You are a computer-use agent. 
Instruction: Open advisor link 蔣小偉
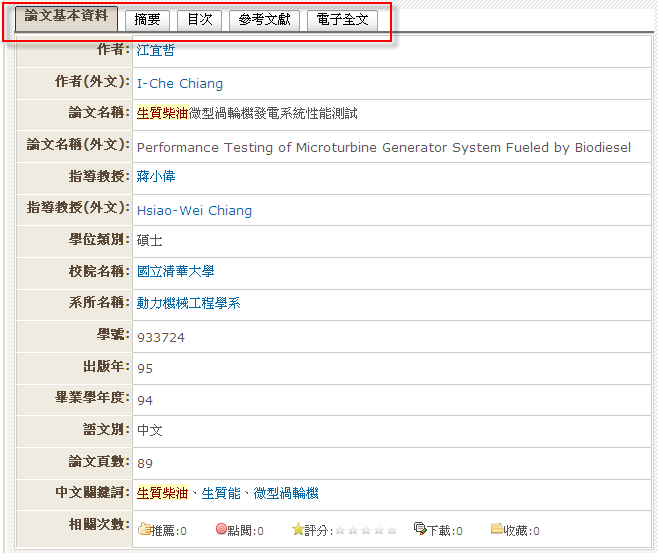coord(155,177)
